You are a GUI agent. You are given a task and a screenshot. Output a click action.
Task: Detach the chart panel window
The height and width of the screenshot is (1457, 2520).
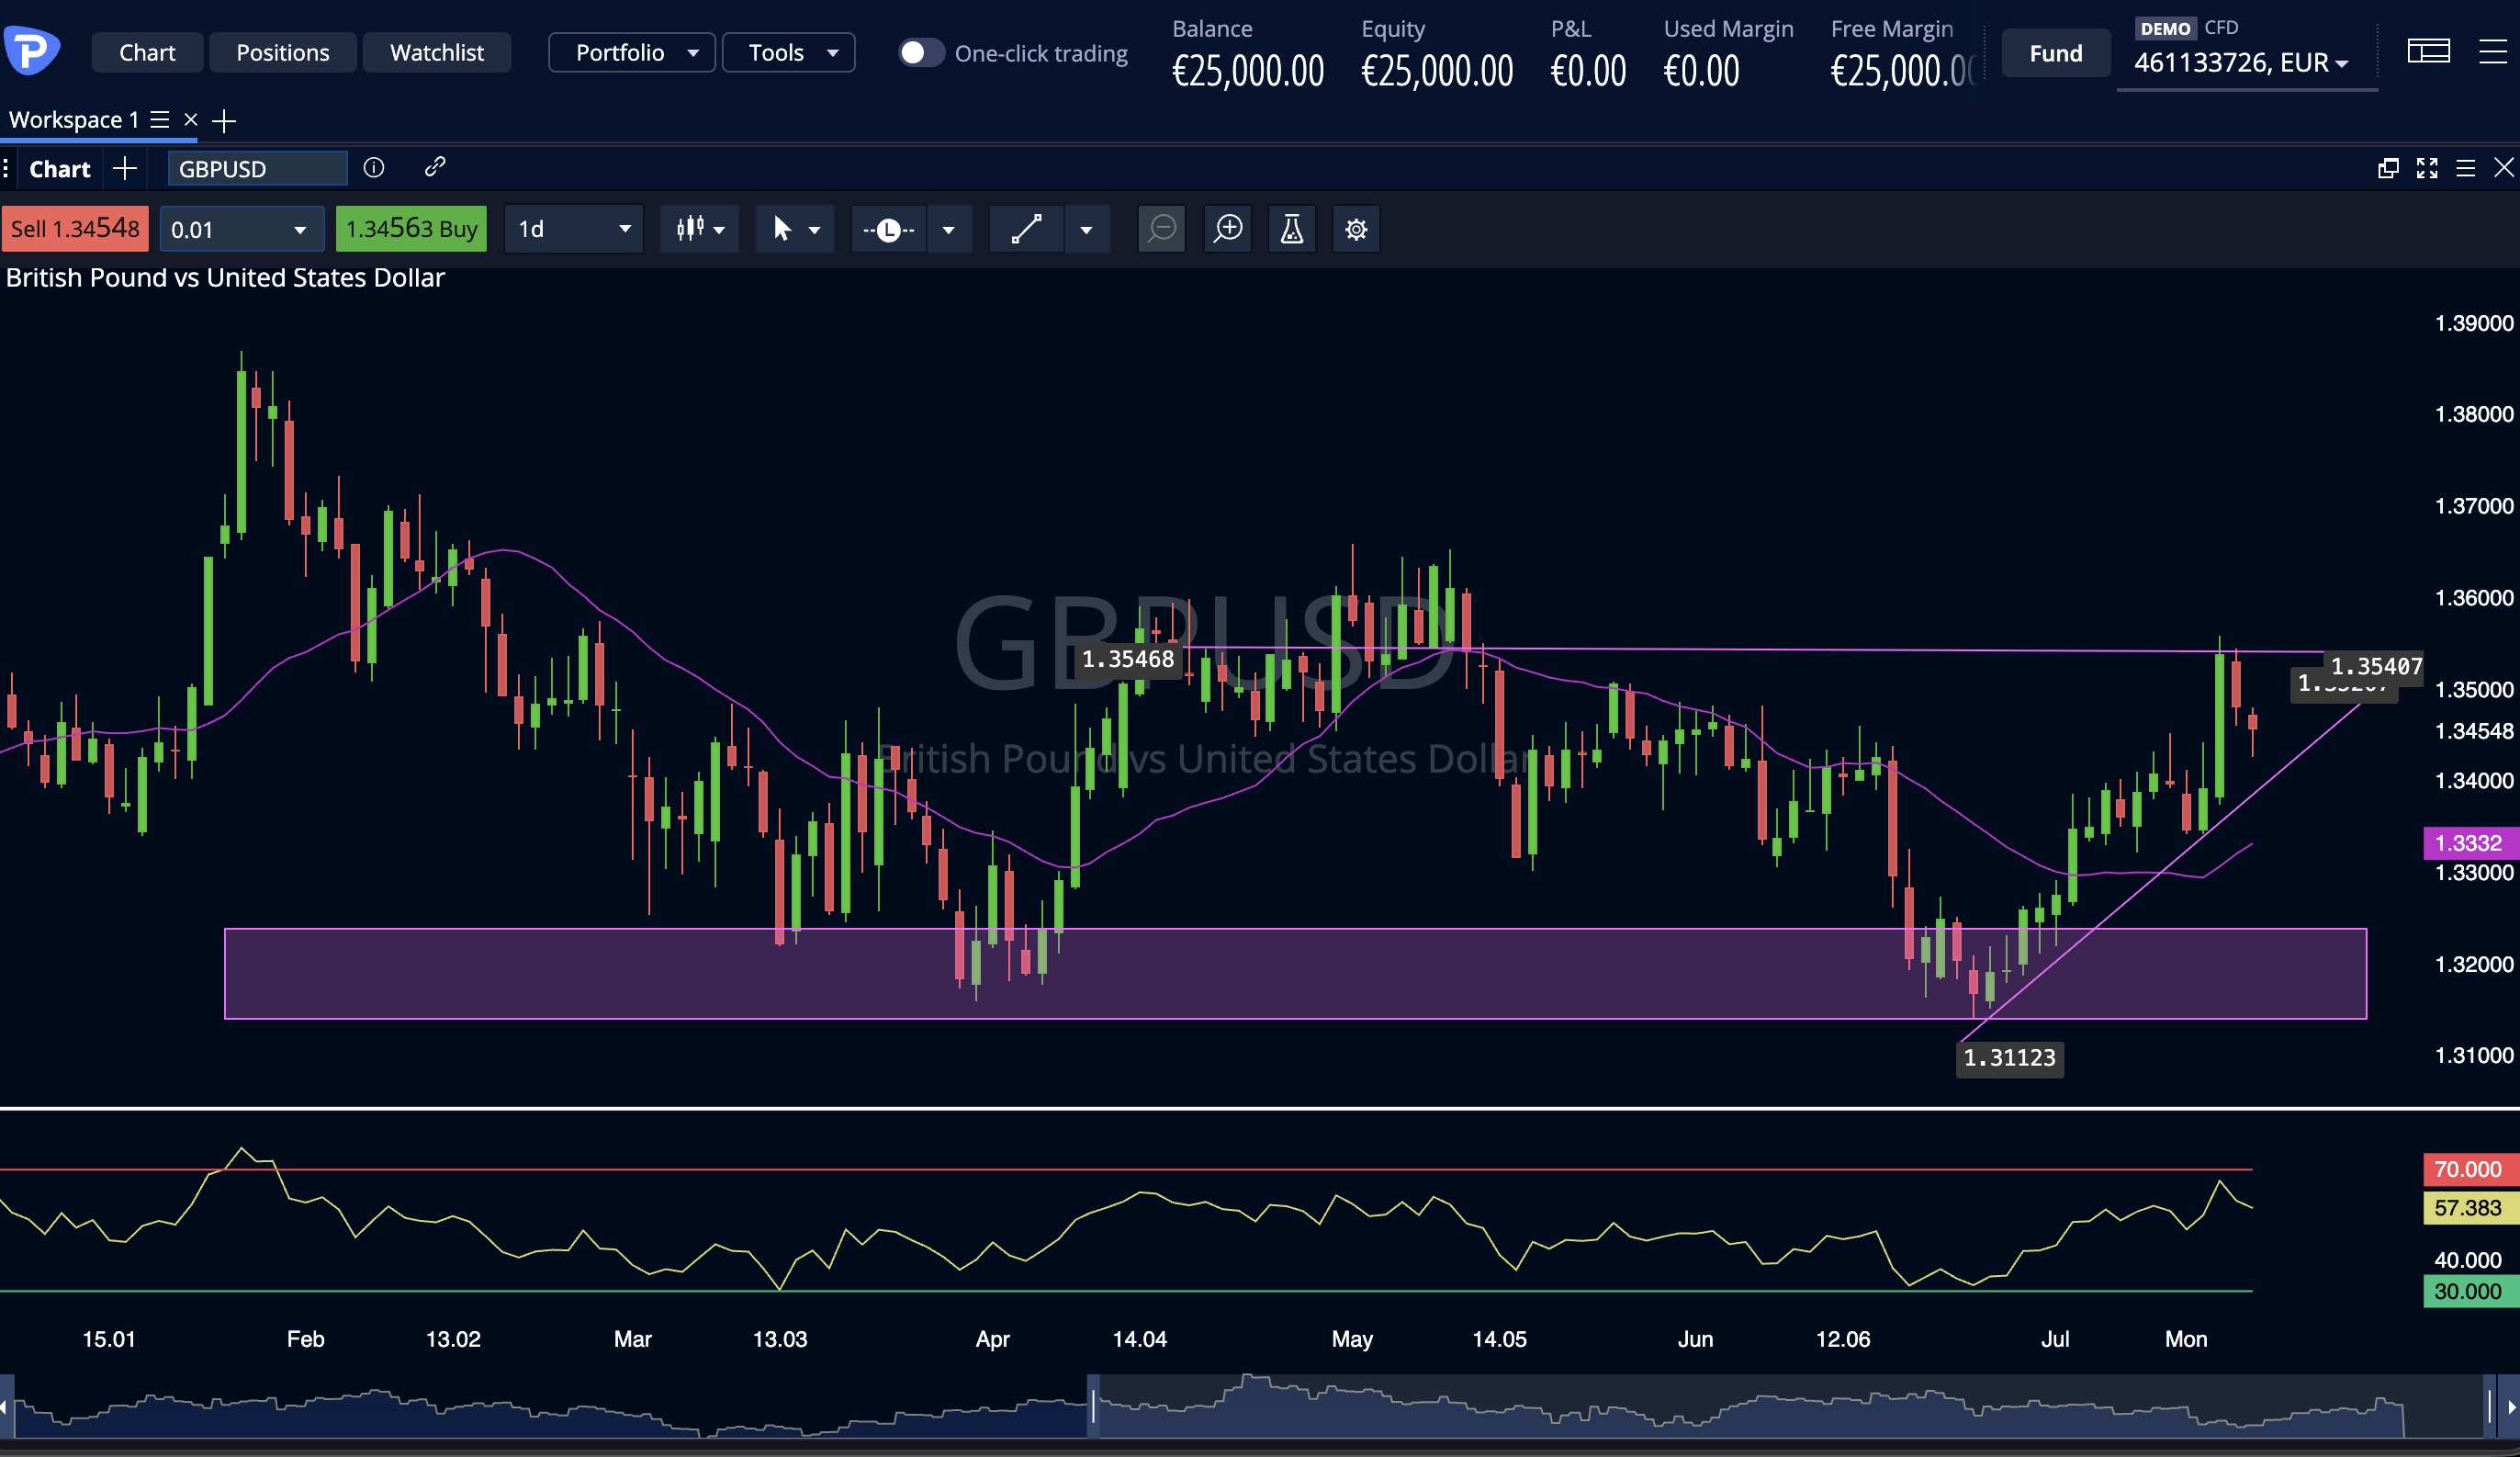pos(2389,168)
